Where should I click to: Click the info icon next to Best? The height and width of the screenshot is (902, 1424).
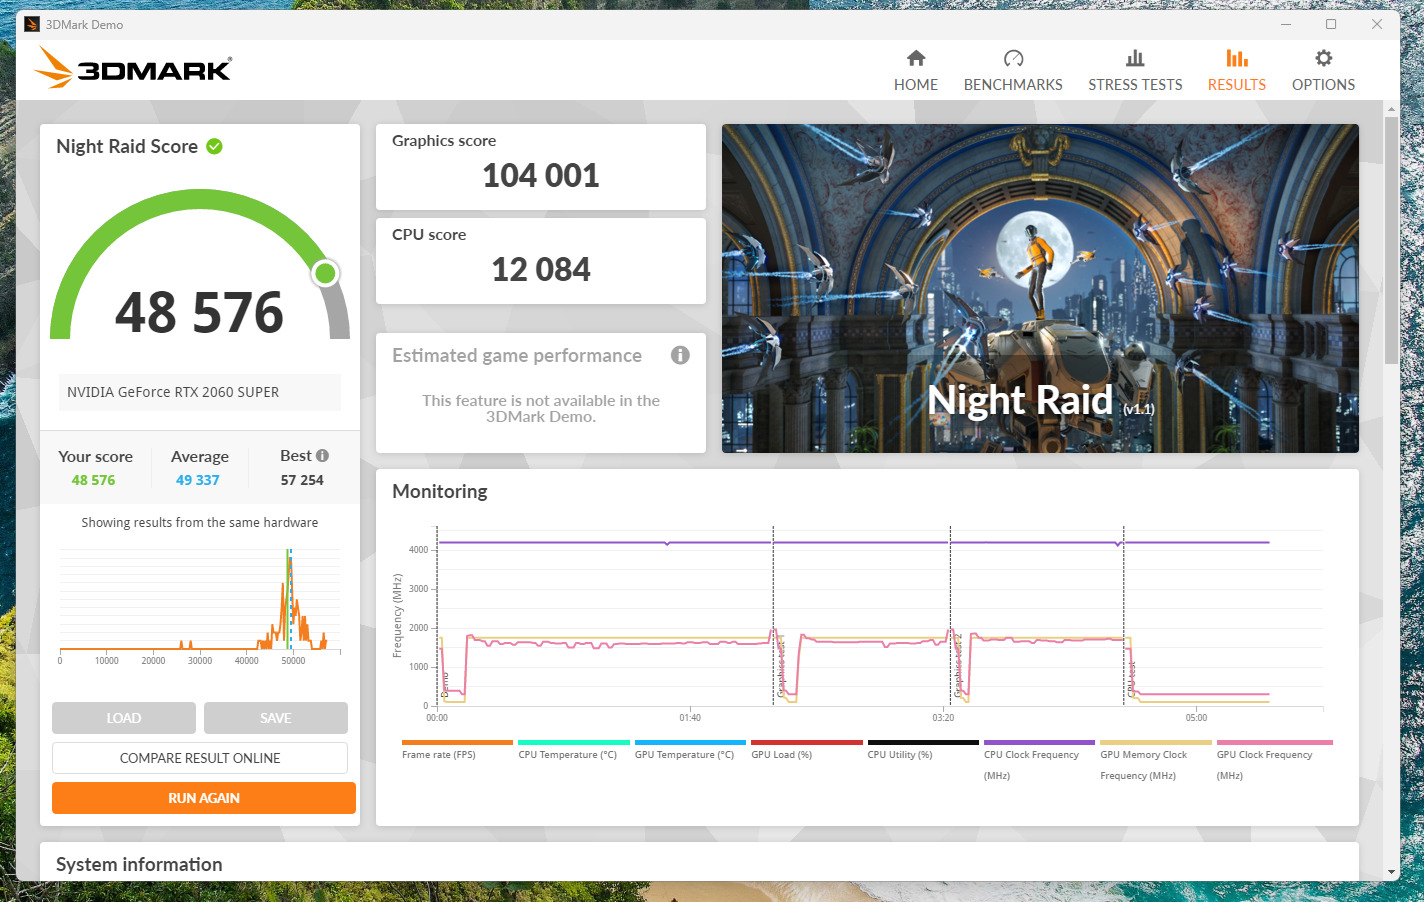(322, 456)
